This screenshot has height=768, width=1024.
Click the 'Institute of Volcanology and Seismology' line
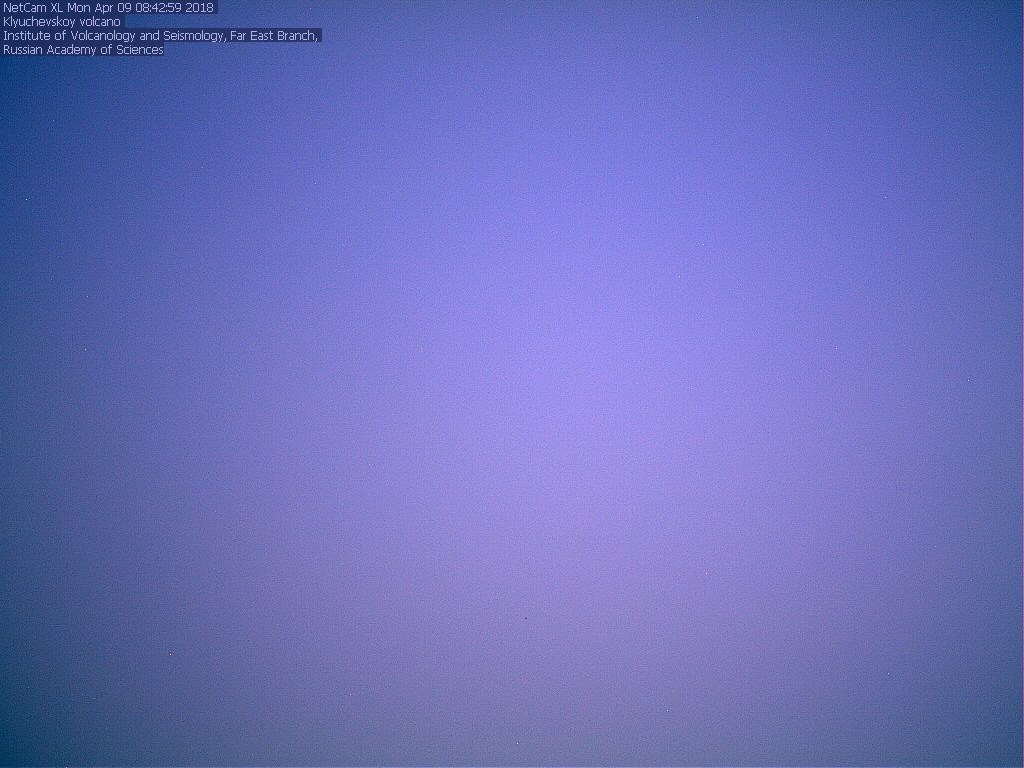pos(161,36)
